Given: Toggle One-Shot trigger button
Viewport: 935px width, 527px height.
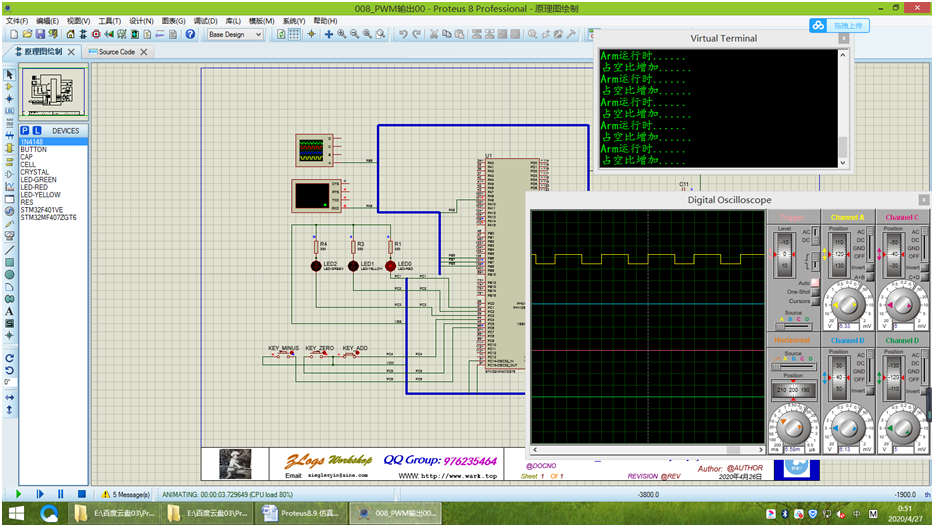Looking at the screenshot, I should coord(815,292).
